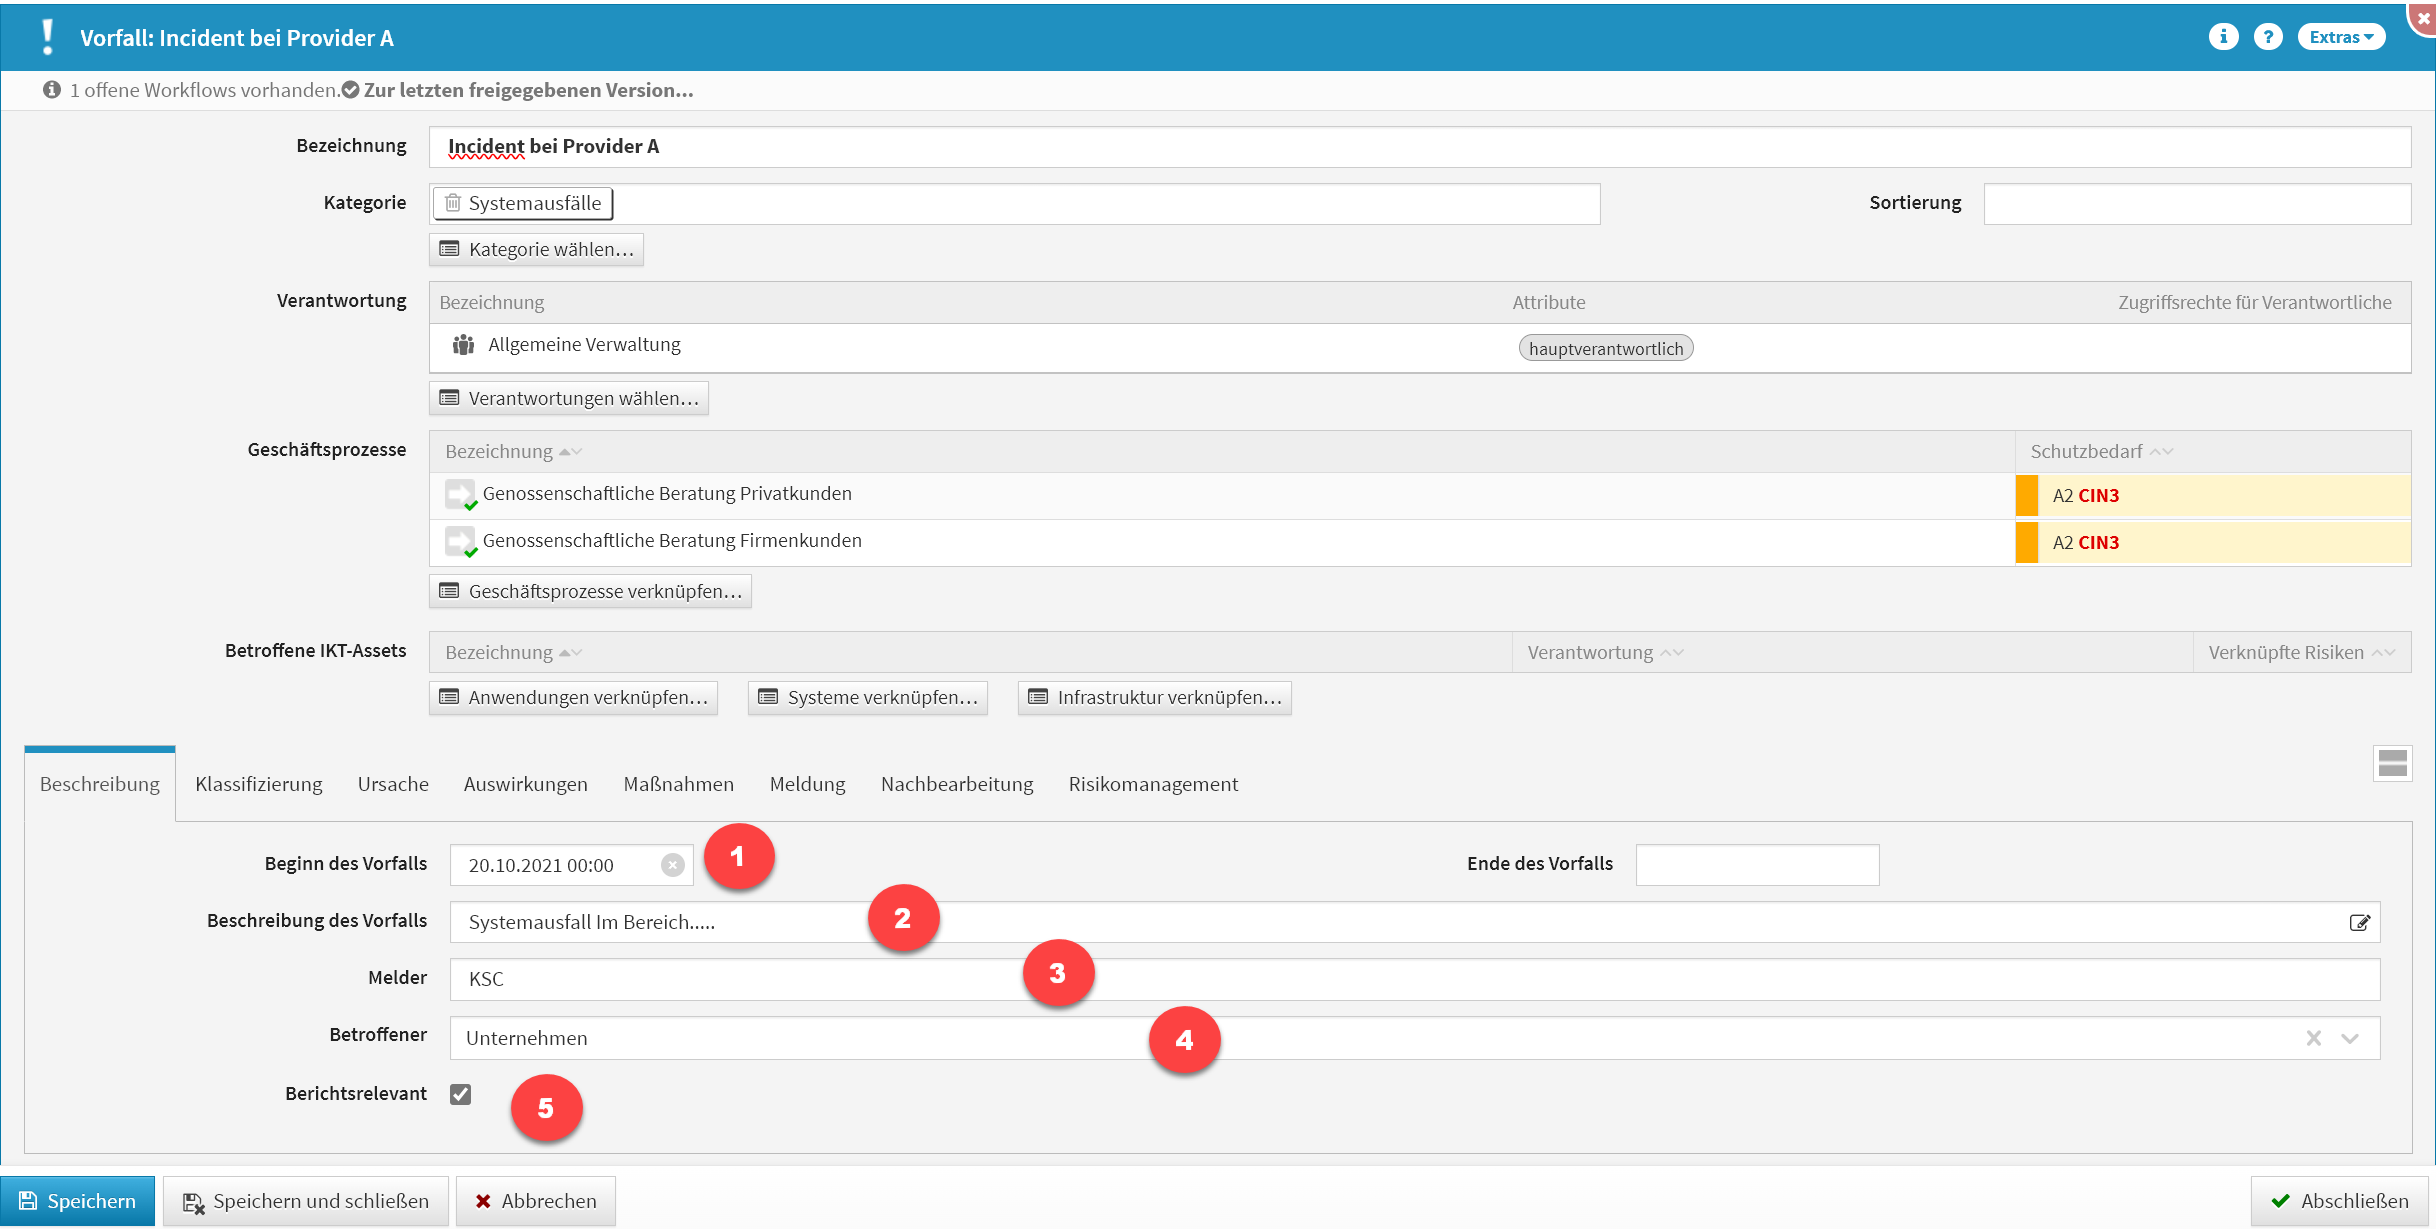Open Zur letzten freigegebenen Version link

(x=528, y=90)
